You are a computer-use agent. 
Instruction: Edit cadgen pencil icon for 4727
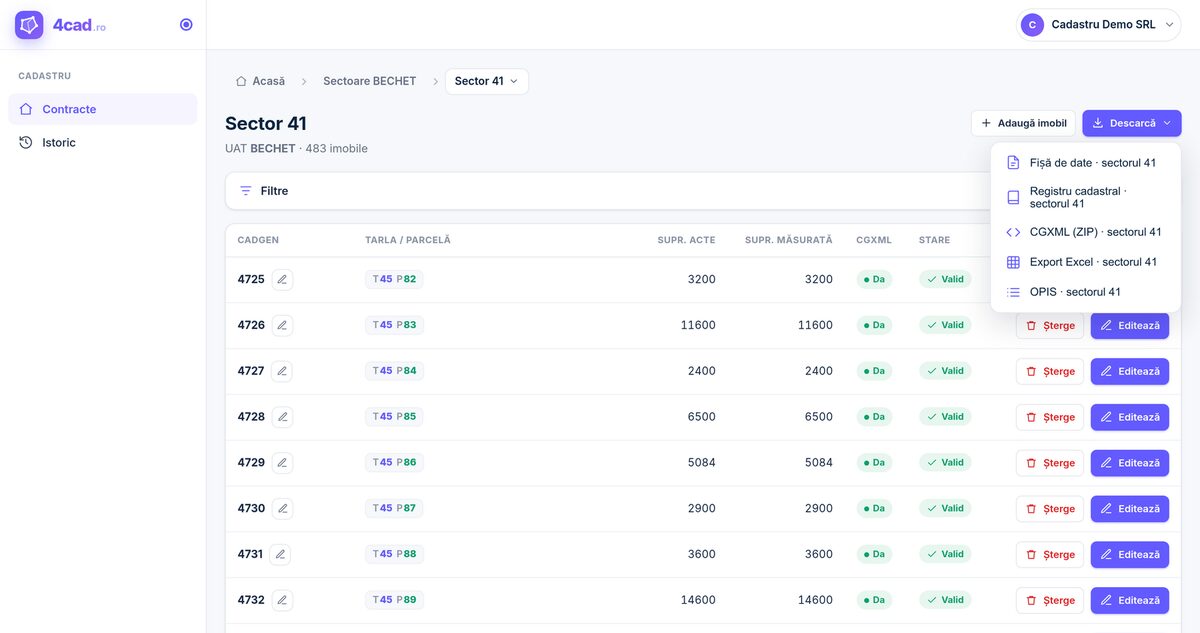283,371
